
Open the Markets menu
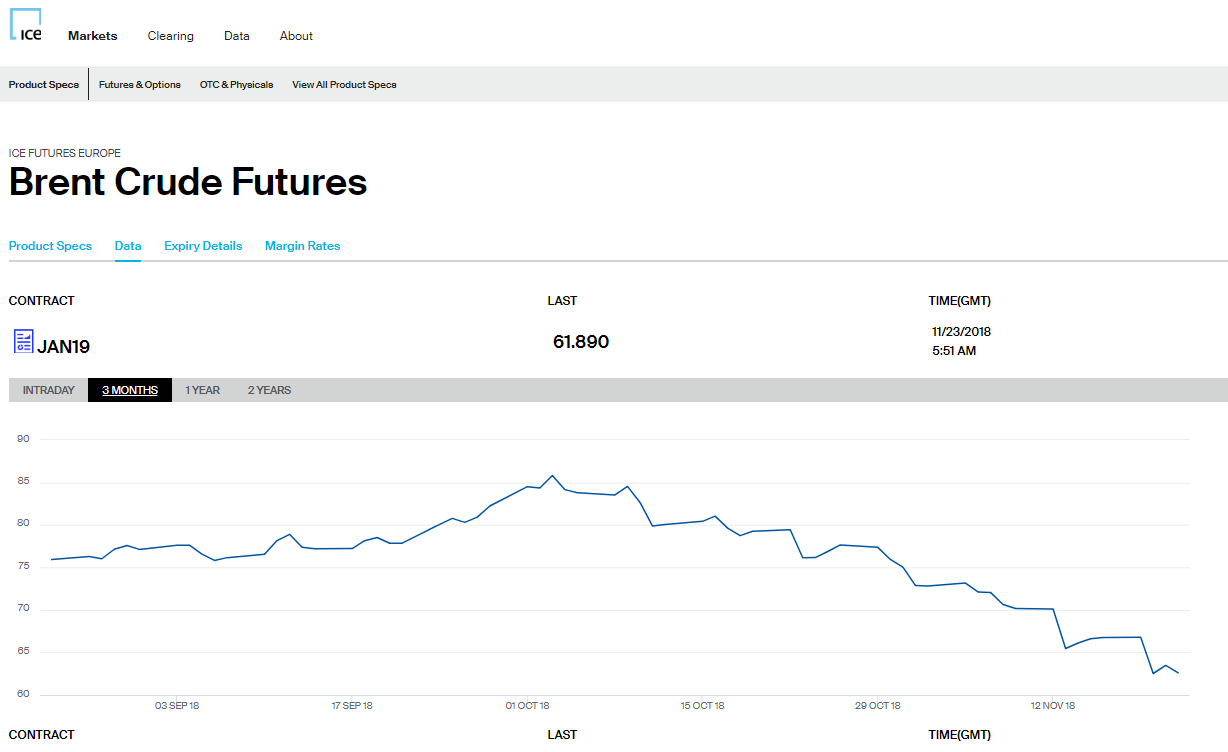93,36
